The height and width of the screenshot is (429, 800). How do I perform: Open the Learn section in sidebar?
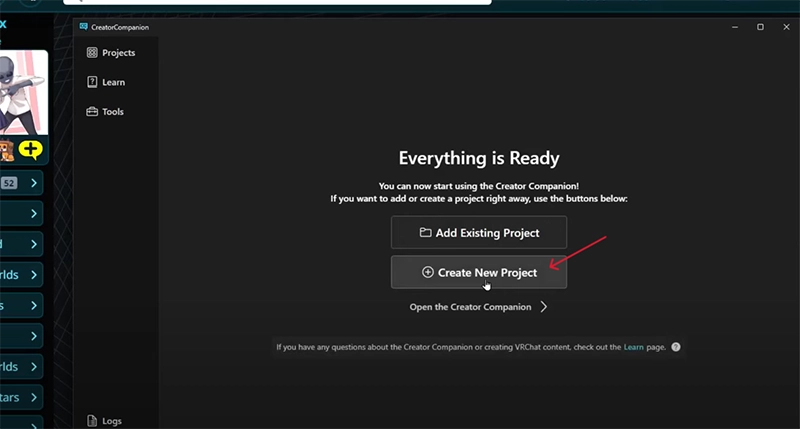pos(106,82)
